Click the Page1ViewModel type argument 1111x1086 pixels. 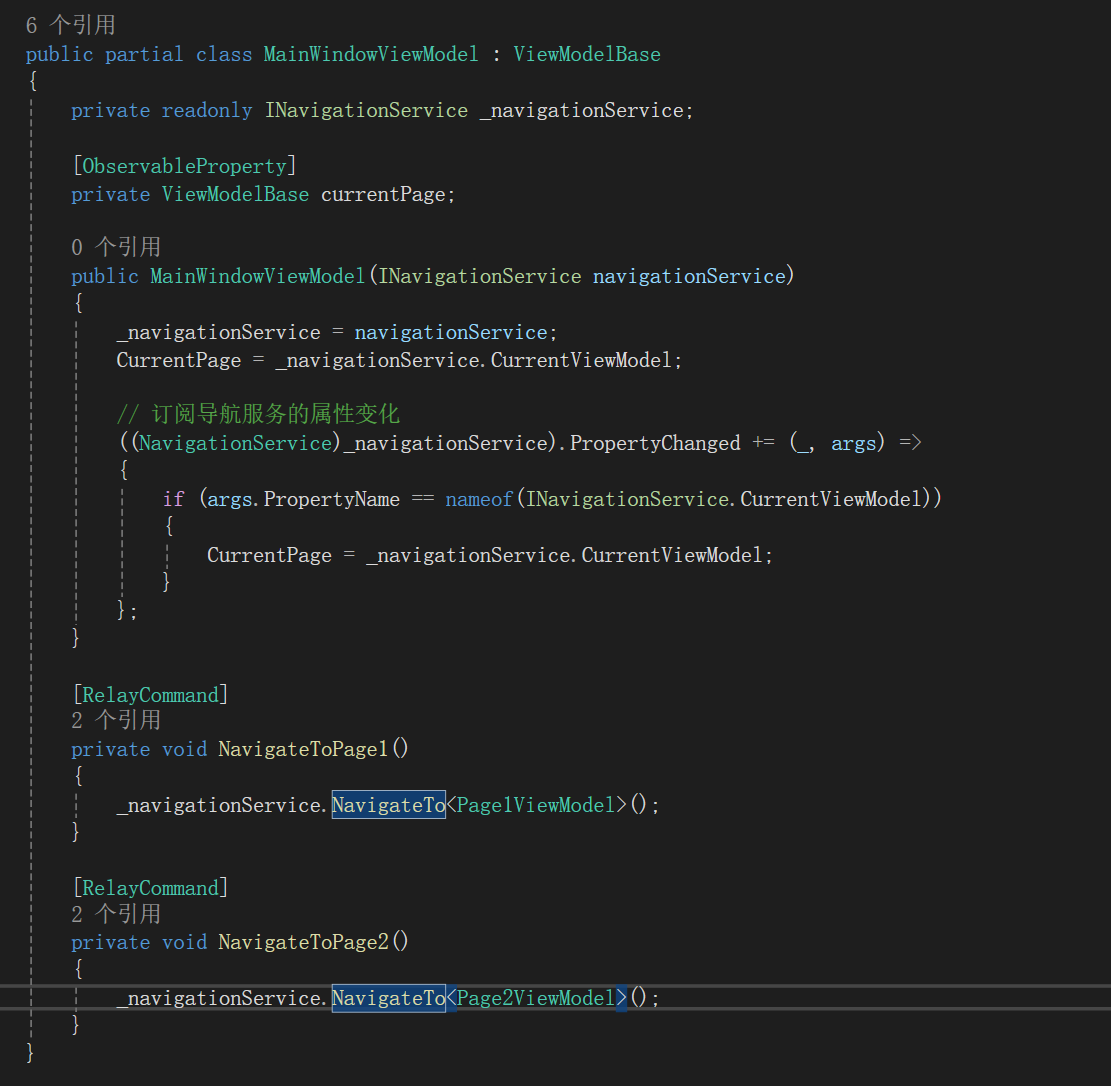coord(536,804)
